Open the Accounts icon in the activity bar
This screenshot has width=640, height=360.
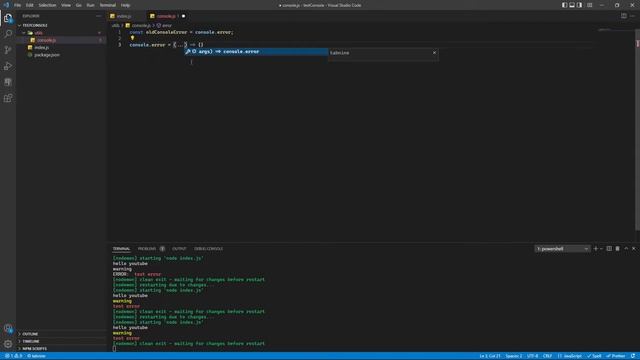[x=8, y=328]
